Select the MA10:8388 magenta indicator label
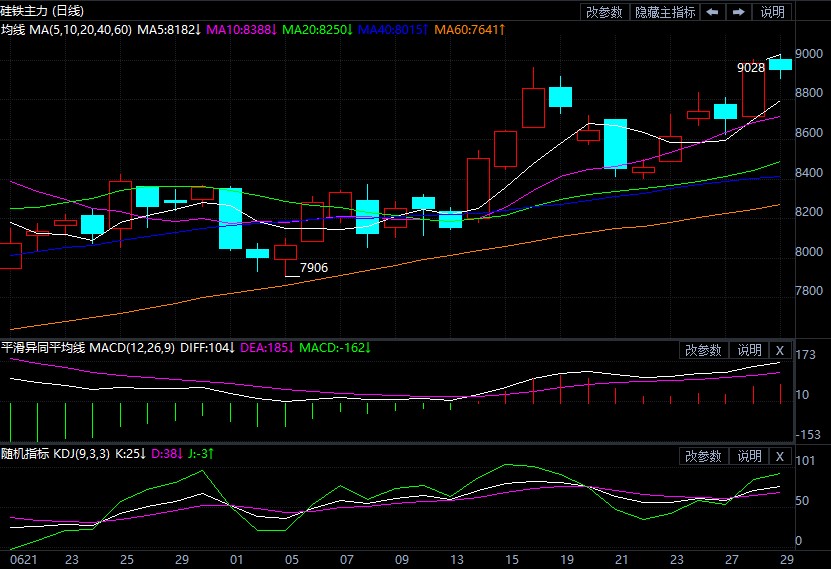 pos(242,31)
